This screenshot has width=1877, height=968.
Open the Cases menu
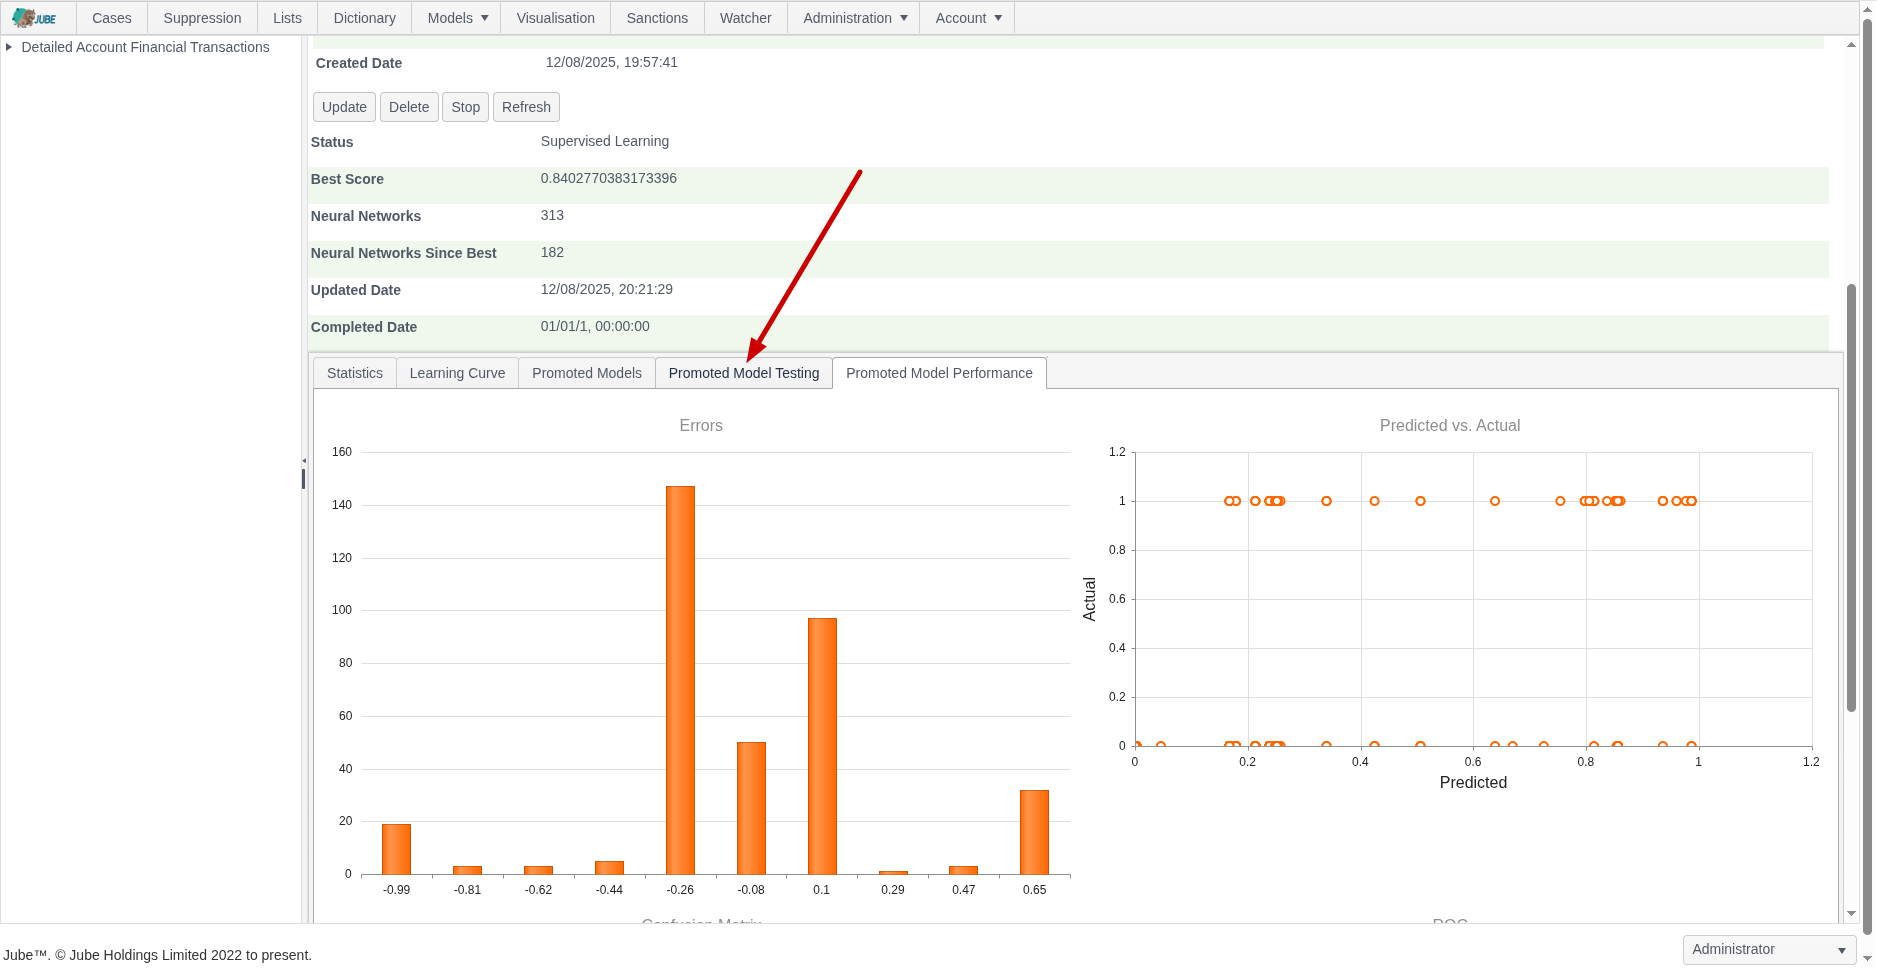[112, 18]
